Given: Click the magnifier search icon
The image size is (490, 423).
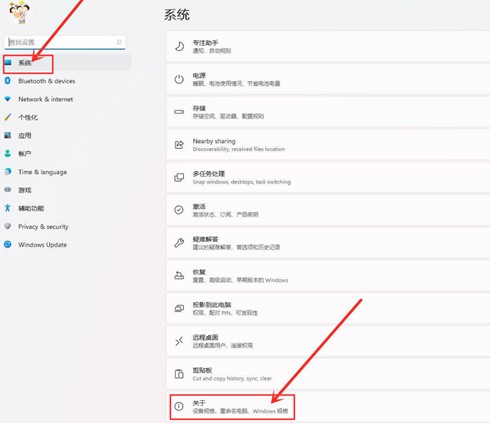Looking at the screenshot, I should coord(119,42).
